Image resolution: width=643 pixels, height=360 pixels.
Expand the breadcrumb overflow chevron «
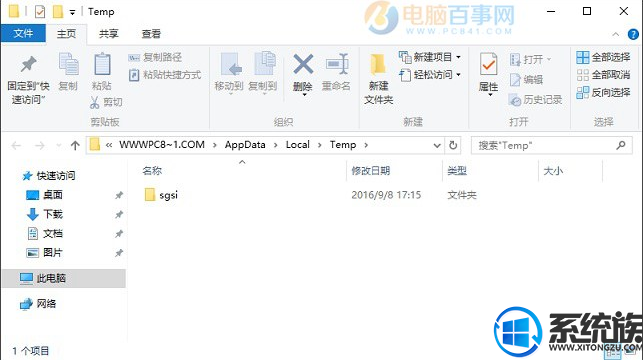[x=109, y=145]
